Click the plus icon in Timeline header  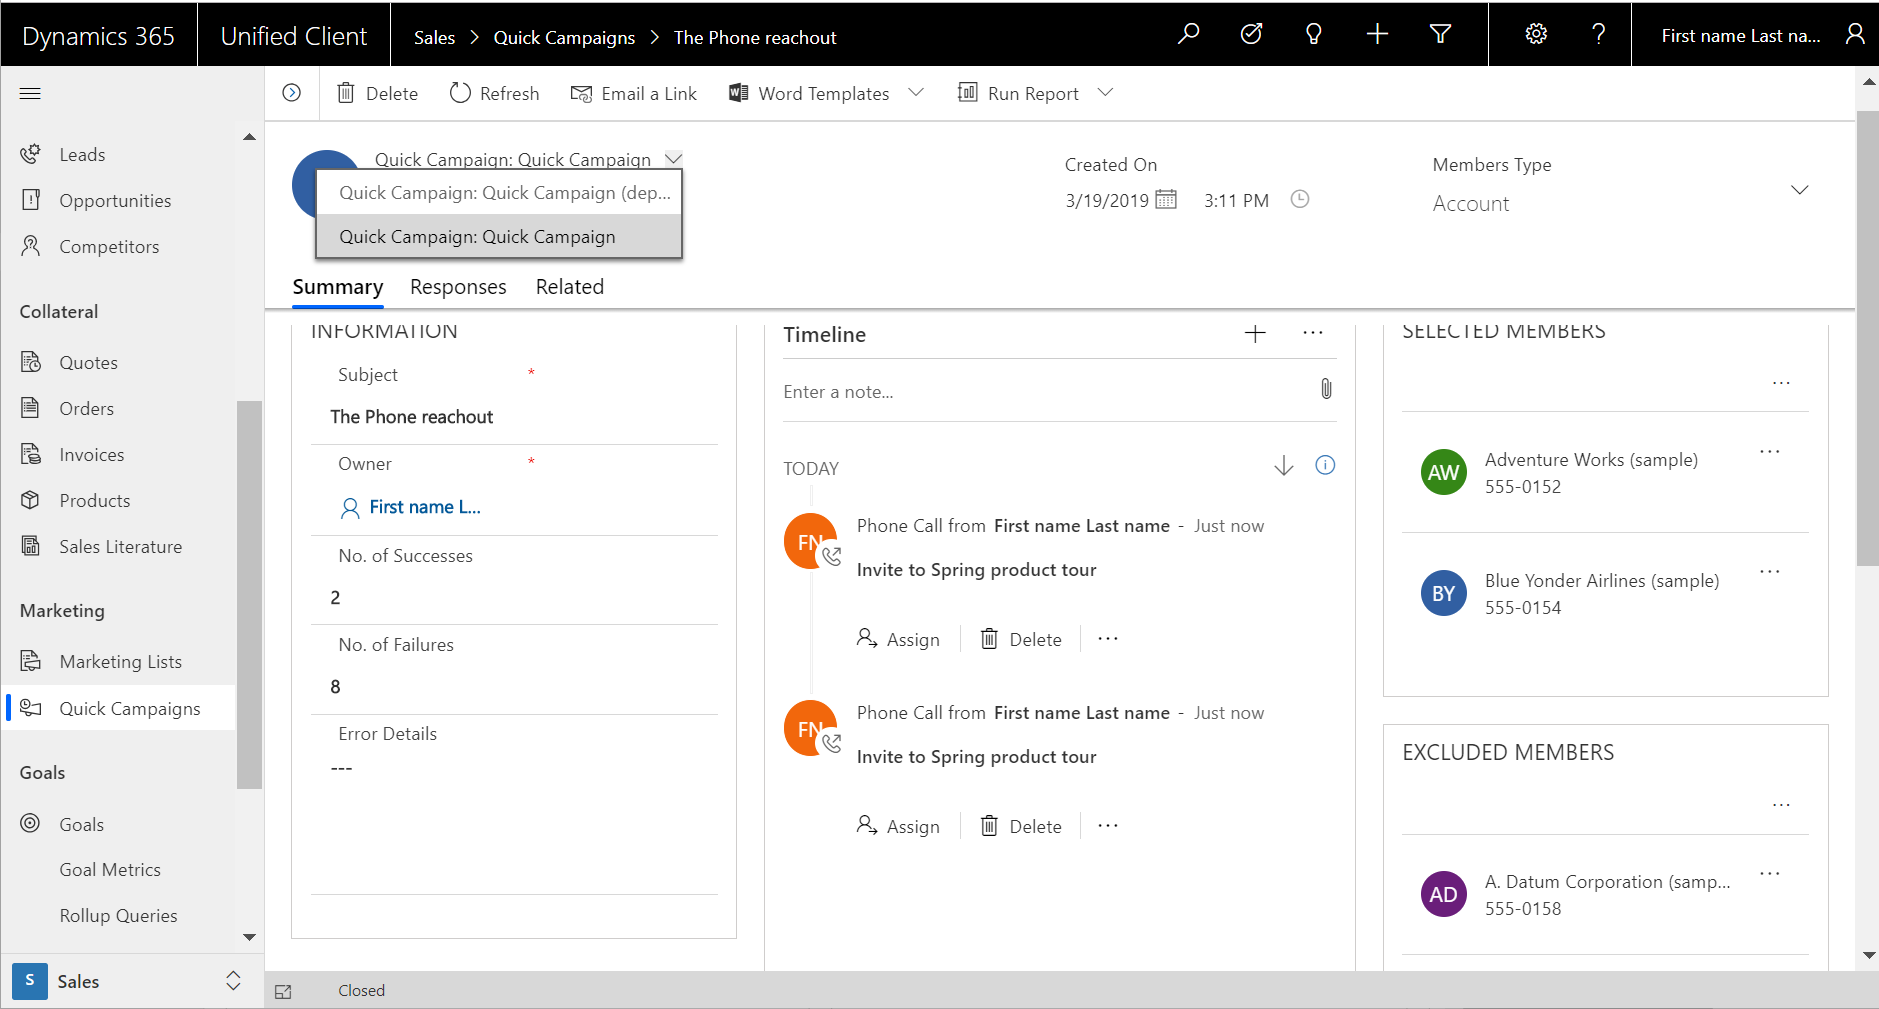[1255, 334]
